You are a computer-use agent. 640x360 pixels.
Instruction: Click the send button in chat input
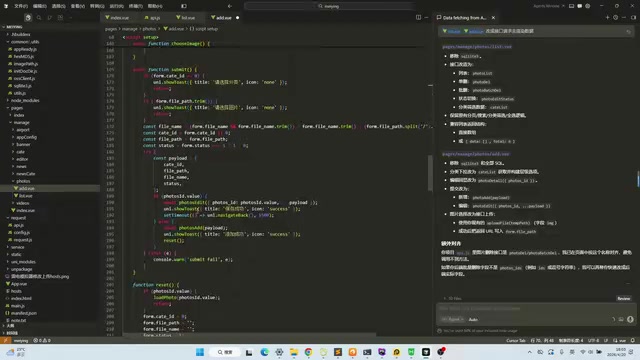[x=630, y=319]
